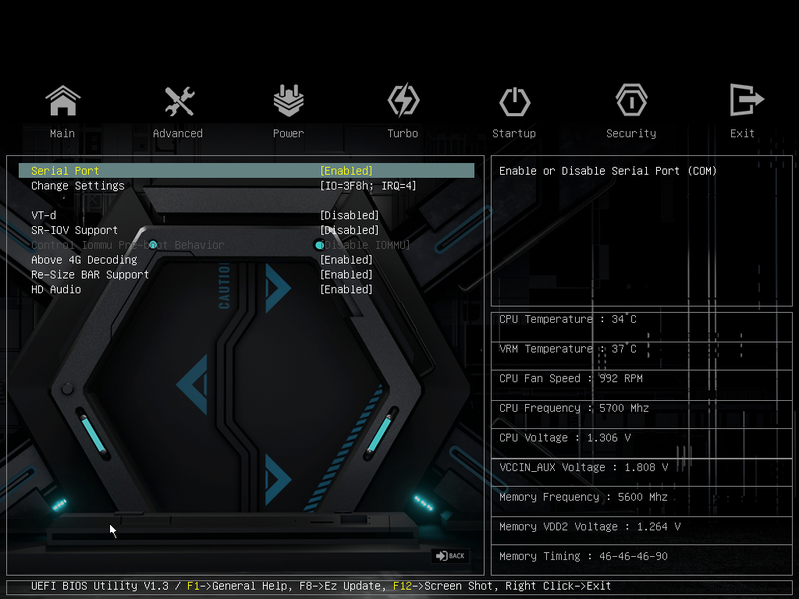Click the Startup power symbol icon
The height and width of the screenshot is (599, 799).
tap(514, 101)
